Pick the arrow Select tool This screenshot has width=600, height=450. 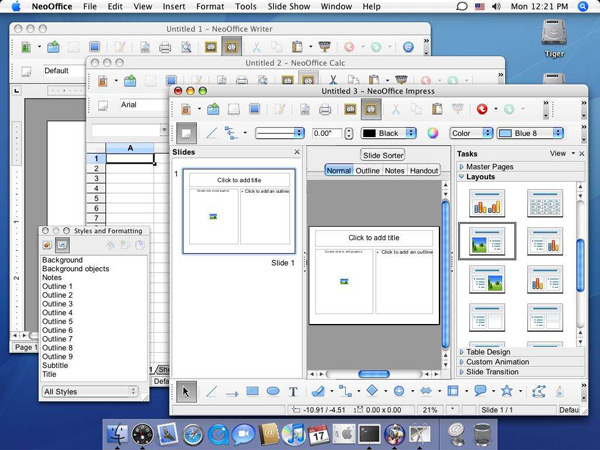click(185, 392)
